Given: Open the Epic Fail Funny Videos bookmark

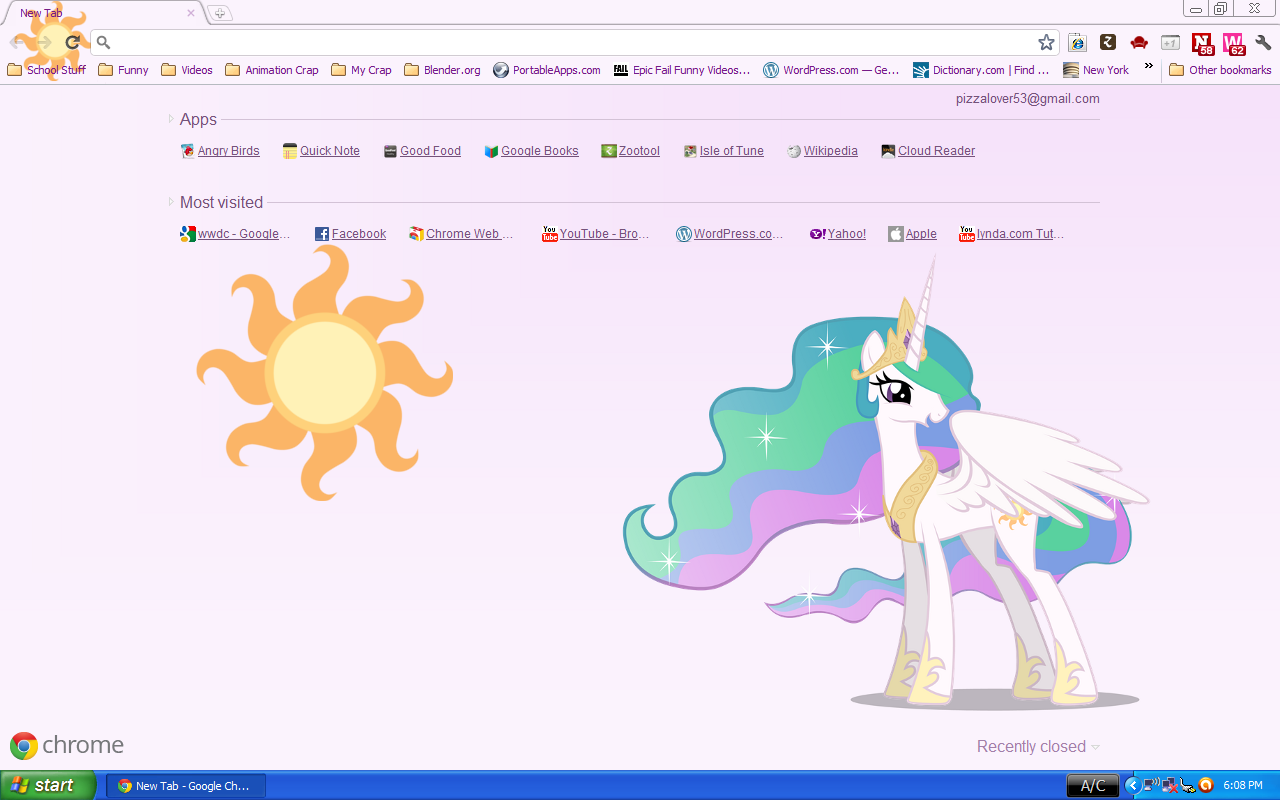Looking at the screenshot, I should coord(682,70).
